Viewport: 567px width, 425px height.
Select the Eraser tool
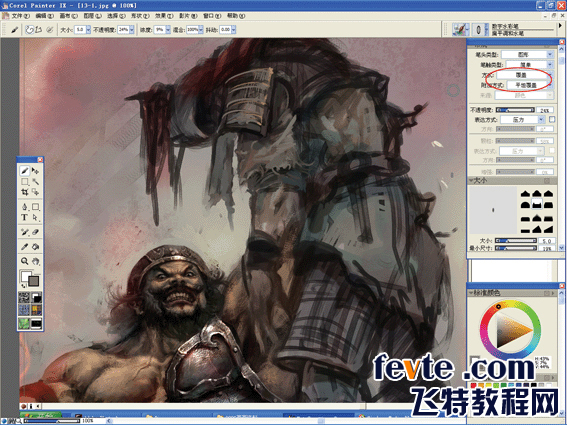coord(35,232)
